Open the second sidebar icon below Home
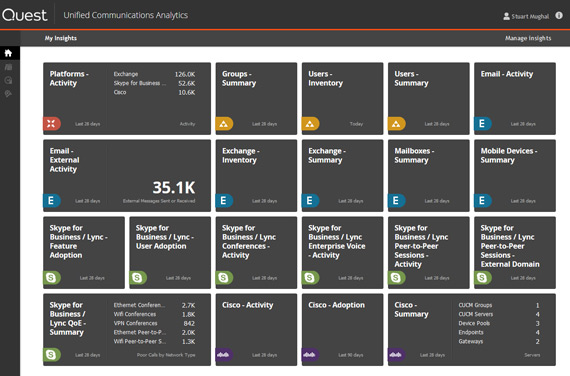Image resolution: width=570 pixels, height=376 pixels. tap(8, 67)
